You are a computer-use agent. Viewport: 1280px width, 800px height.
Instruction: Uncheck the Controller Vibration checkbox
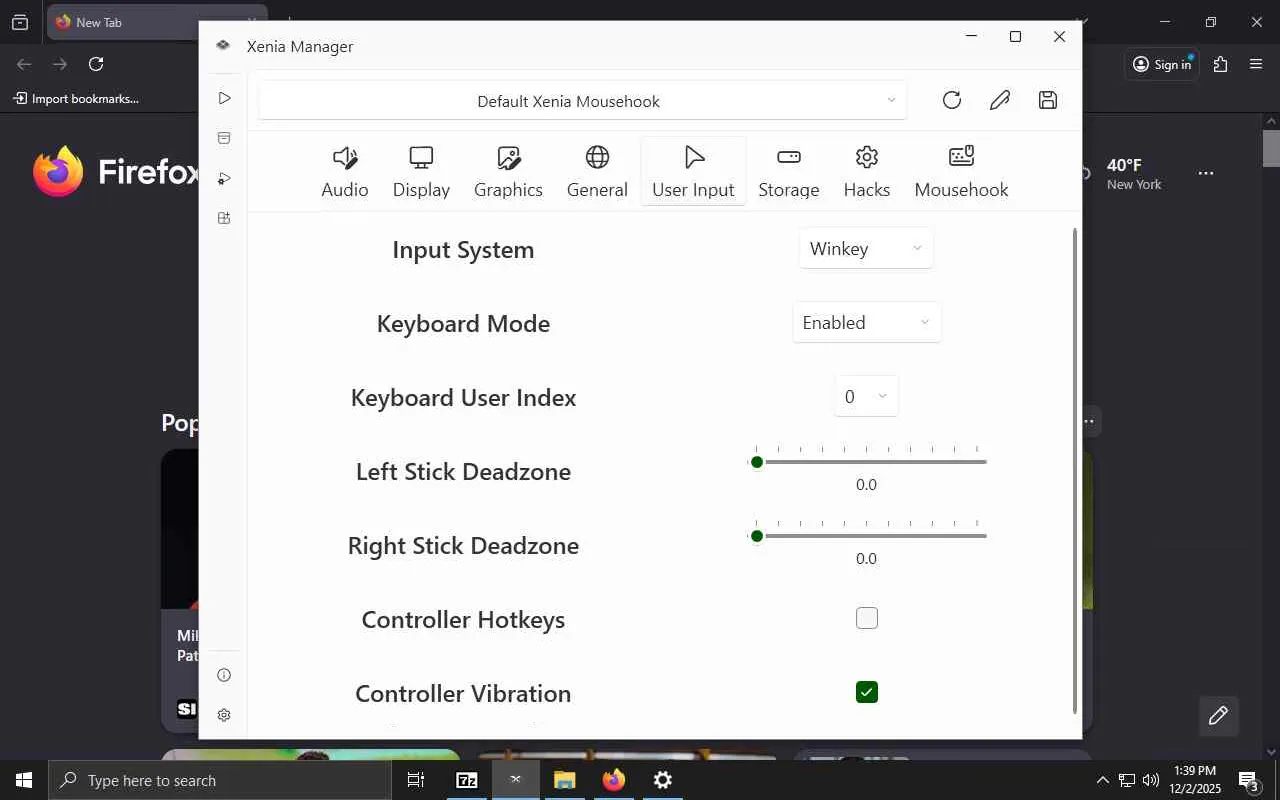tap(867, 692)
